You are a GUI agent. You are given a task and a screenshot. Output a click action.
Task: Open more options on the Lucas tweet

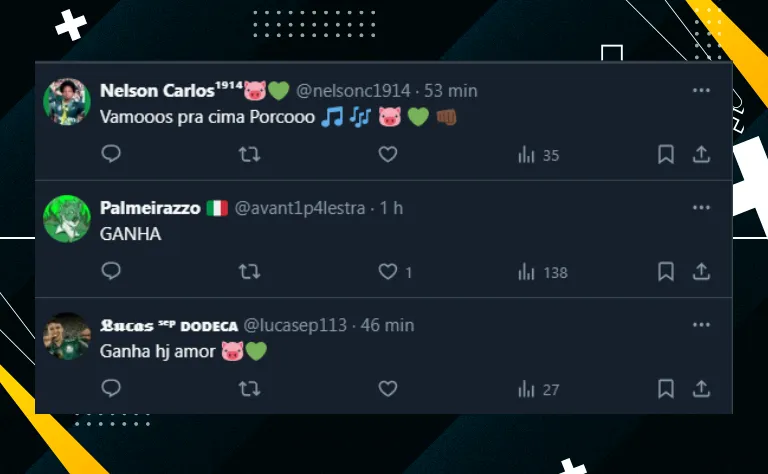click(701, 325)
